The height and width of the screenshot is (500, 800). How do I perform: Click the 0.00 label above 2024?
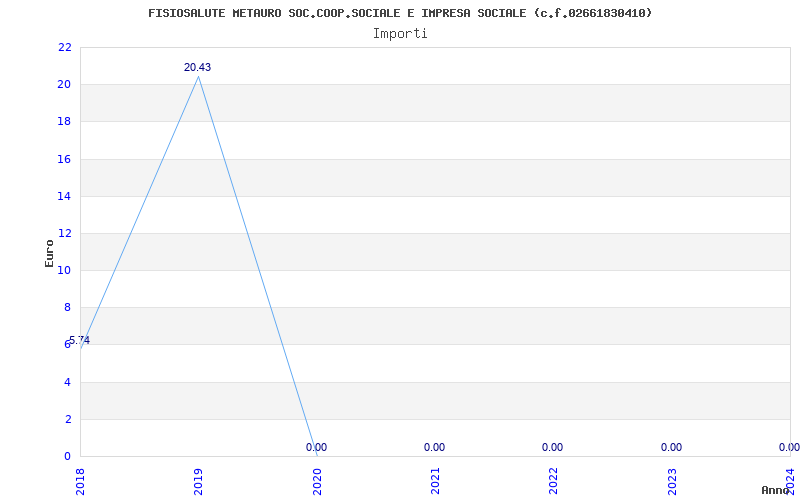pos(789,447)
